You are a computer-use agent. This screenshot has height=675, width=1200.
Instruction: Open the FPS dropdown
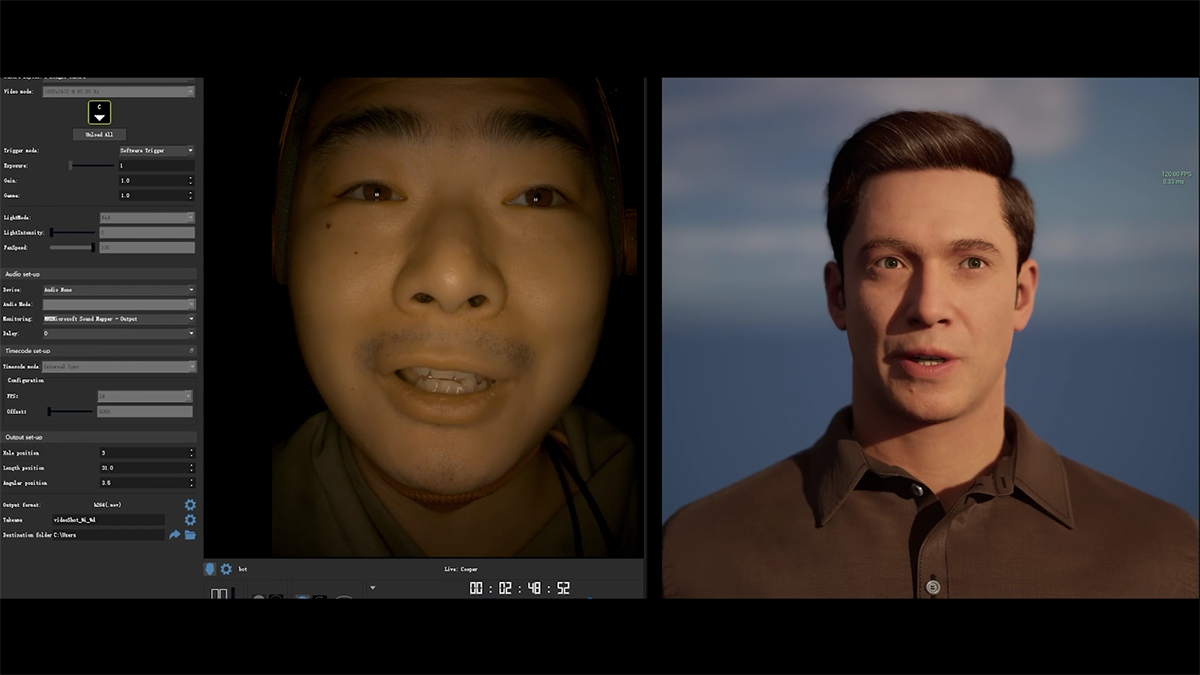[144, 396]
